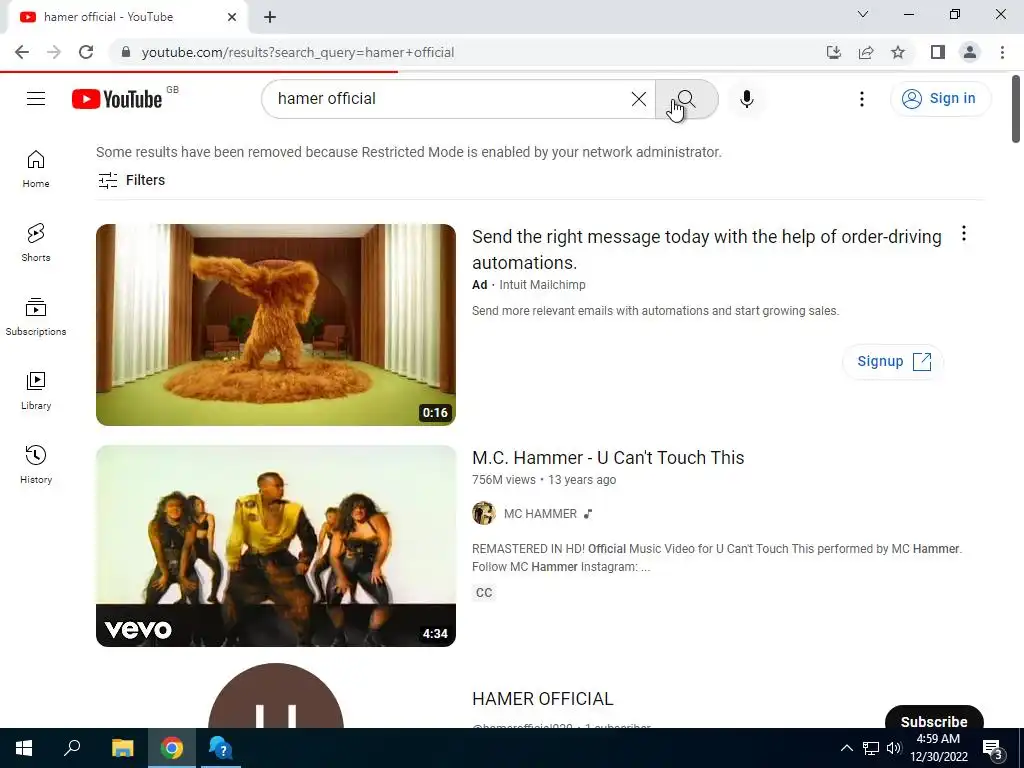Viewport: 1024px width, 768px height.
Task: Click the CC captions badge
Action: tap(484, 593)
